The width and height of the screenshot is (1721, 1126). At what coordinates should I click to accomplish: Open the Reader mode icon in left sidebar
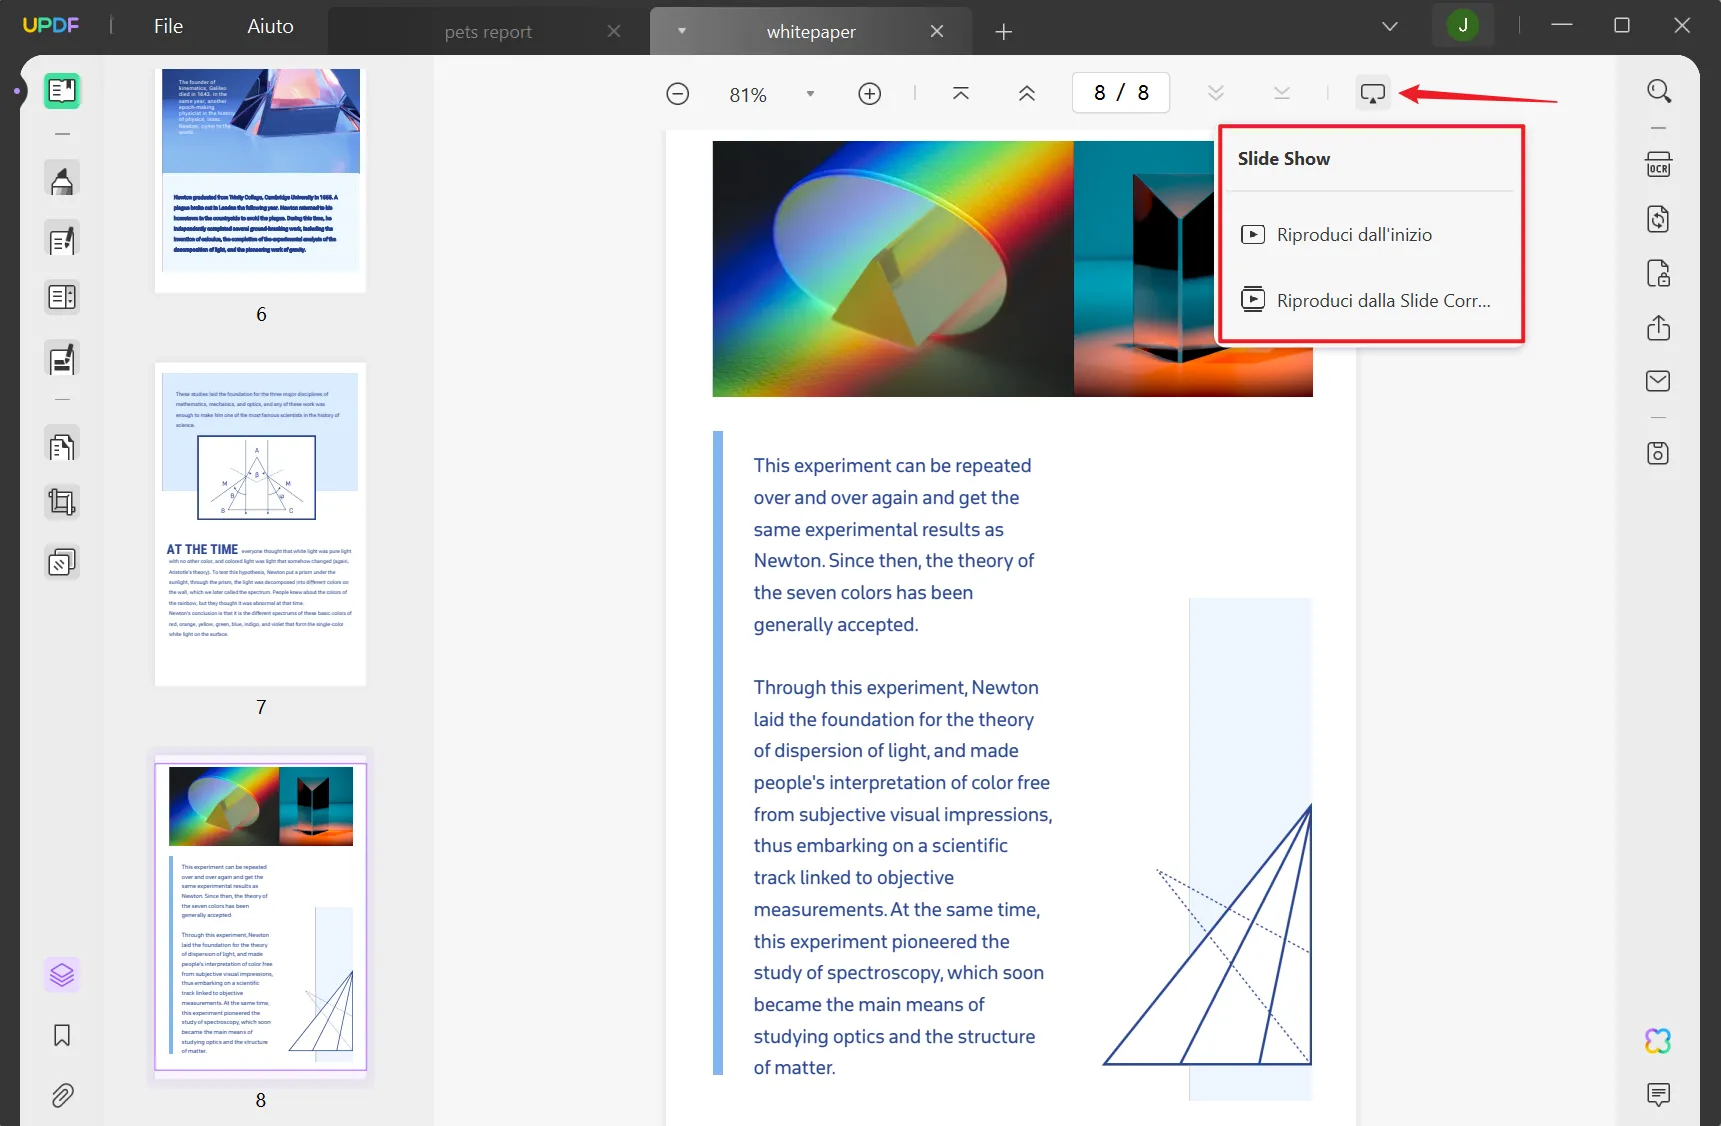coord(62,91)
